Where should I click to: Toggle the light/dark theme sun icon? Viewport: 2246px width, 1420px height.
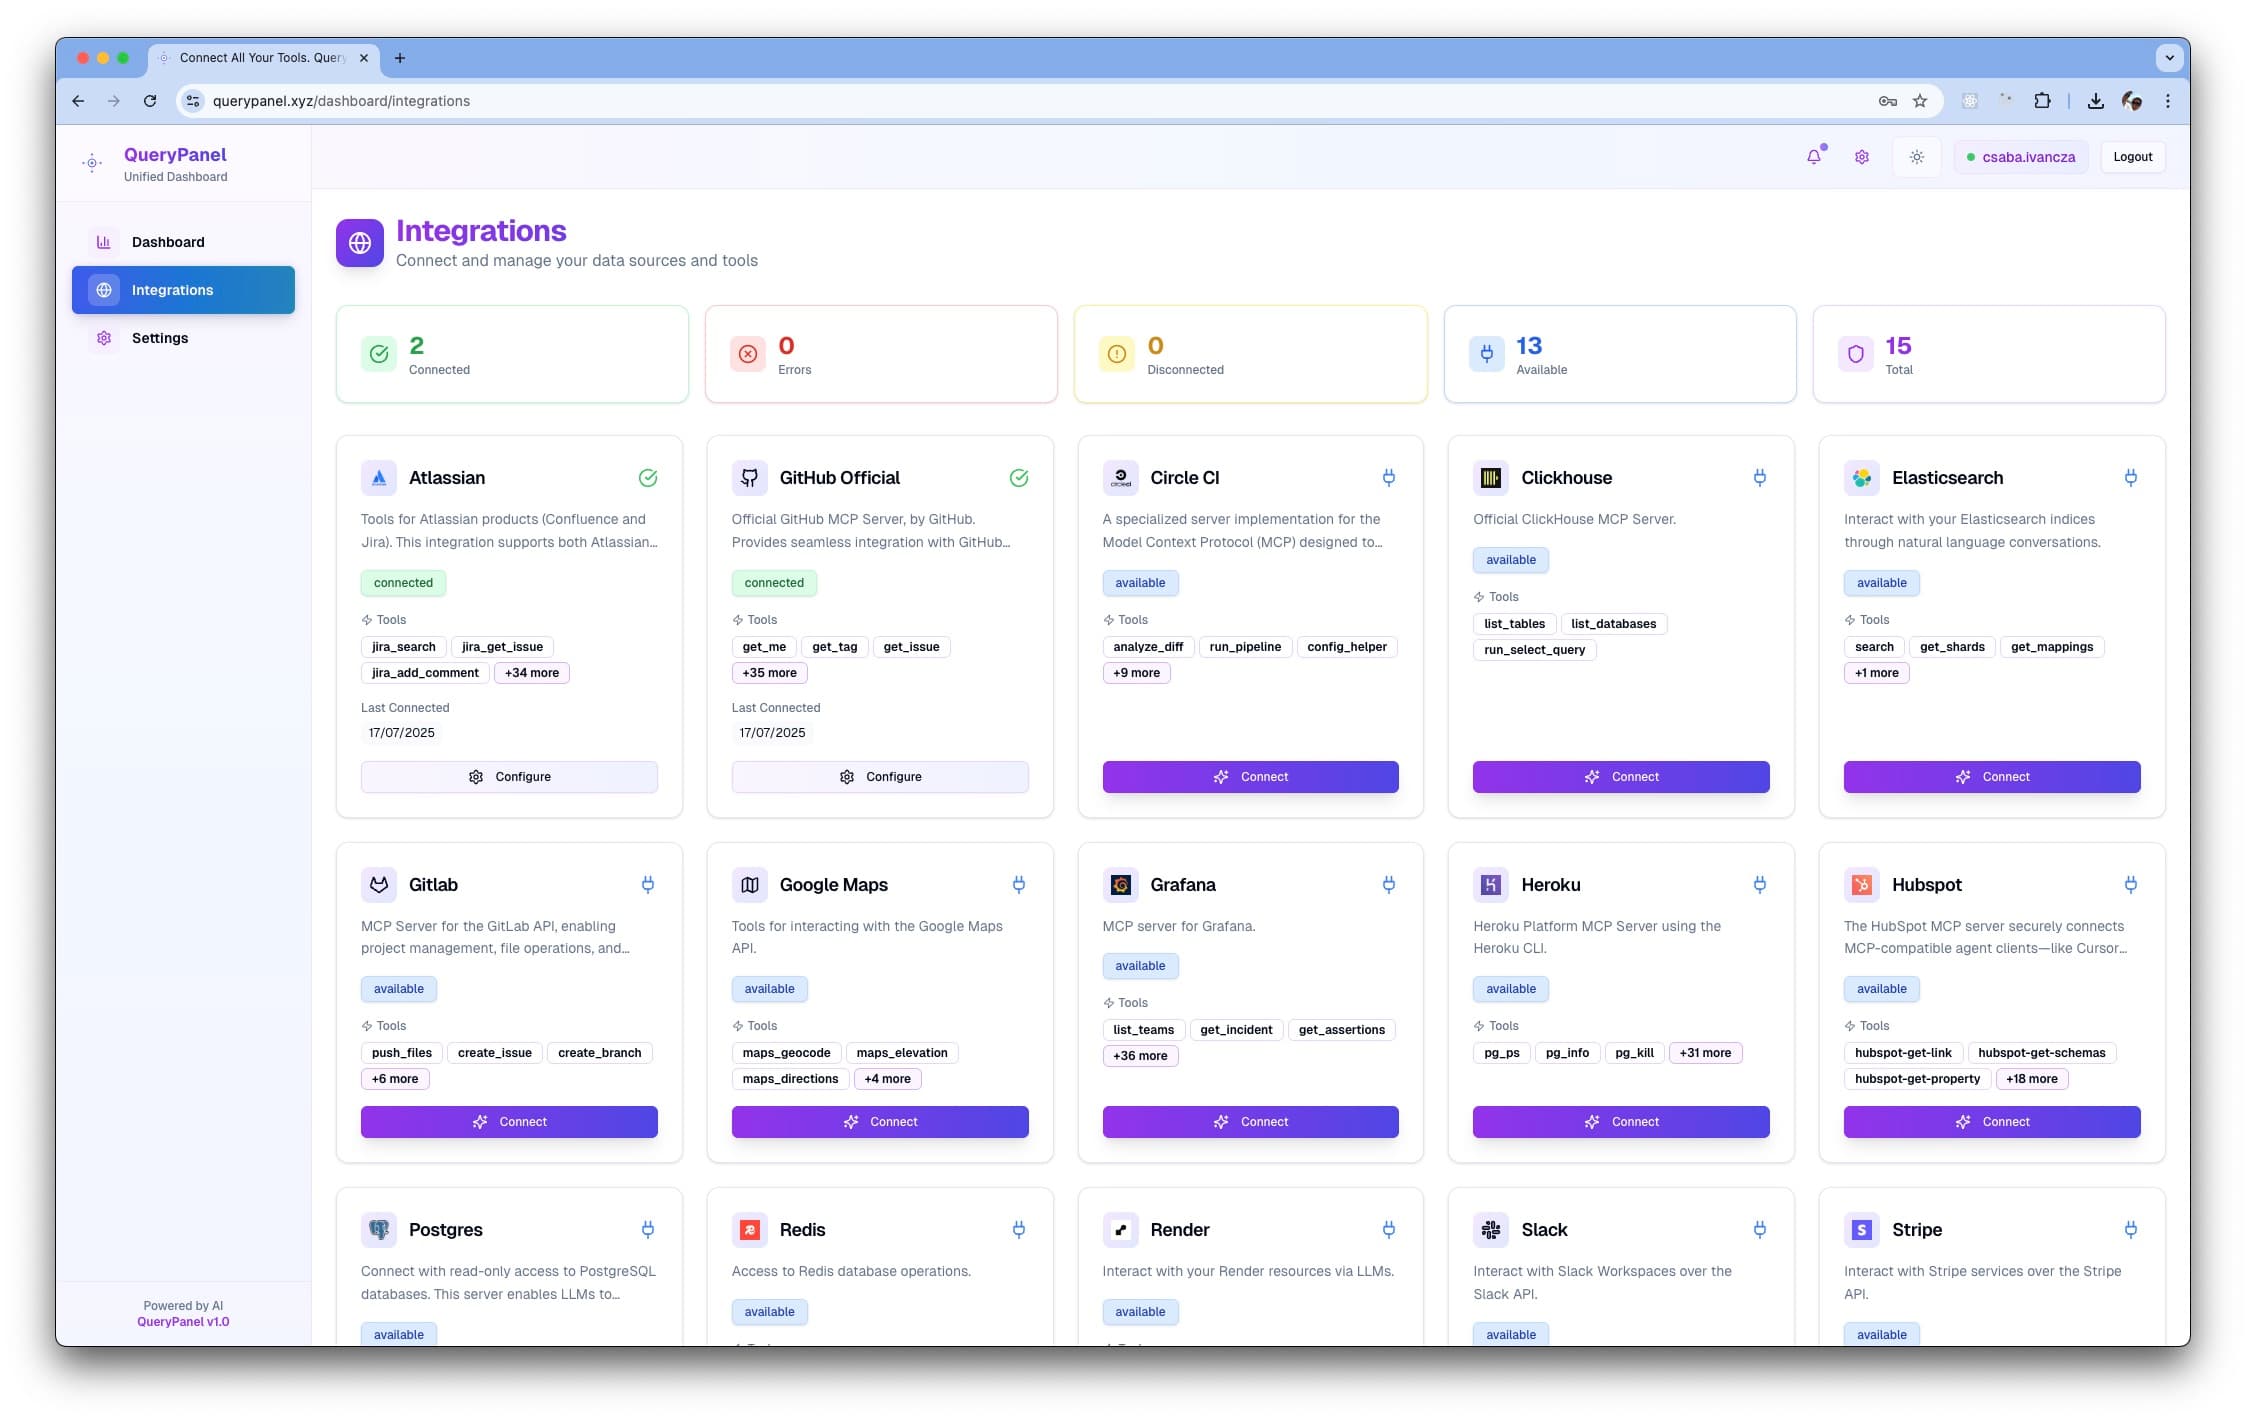(x=1916, y=157)
